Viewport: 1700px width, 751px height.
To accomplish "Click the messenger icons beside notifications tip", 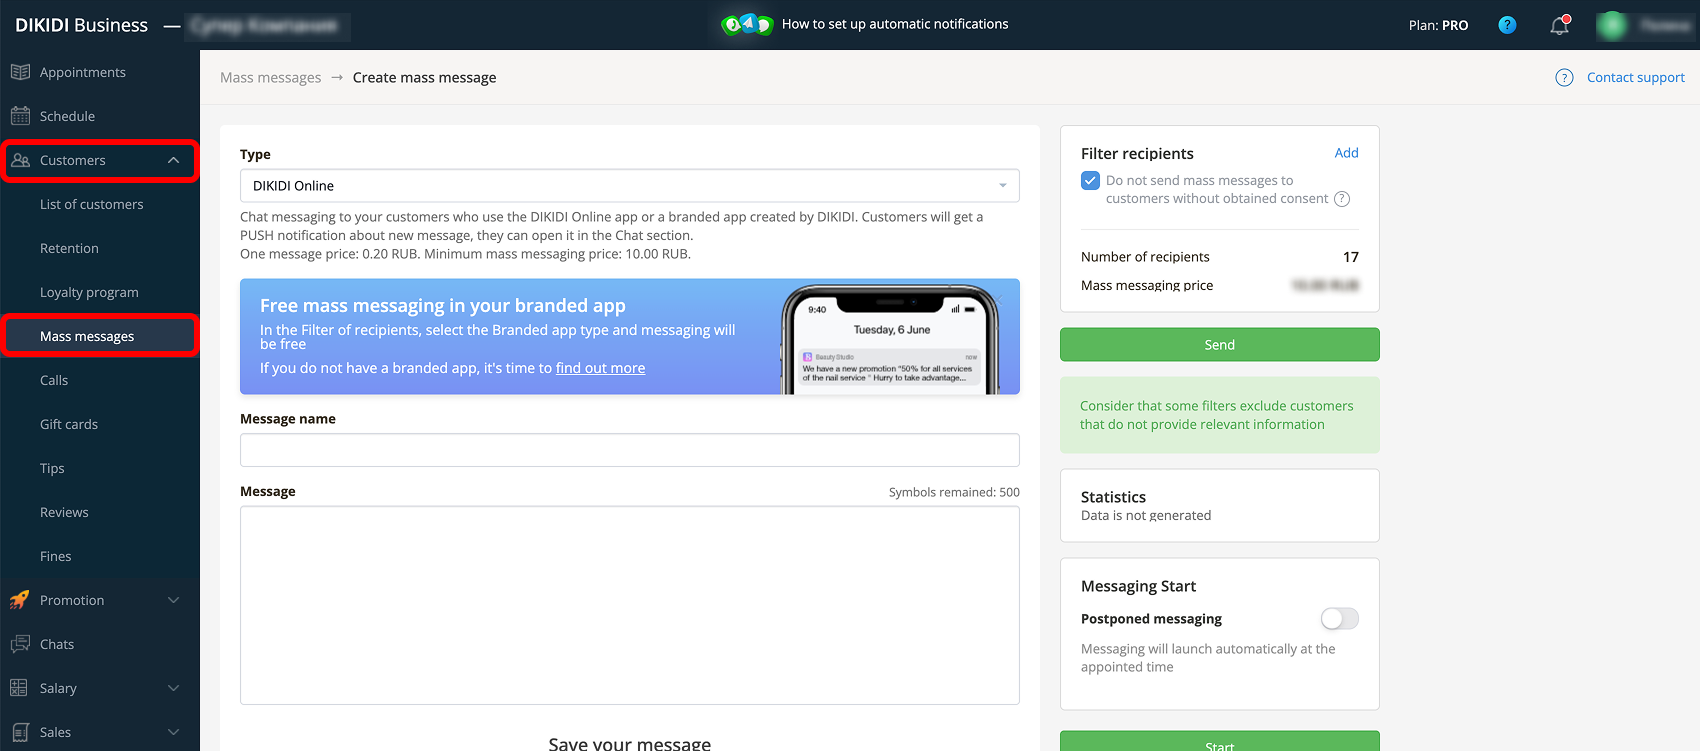I will (x=748, y=24).
